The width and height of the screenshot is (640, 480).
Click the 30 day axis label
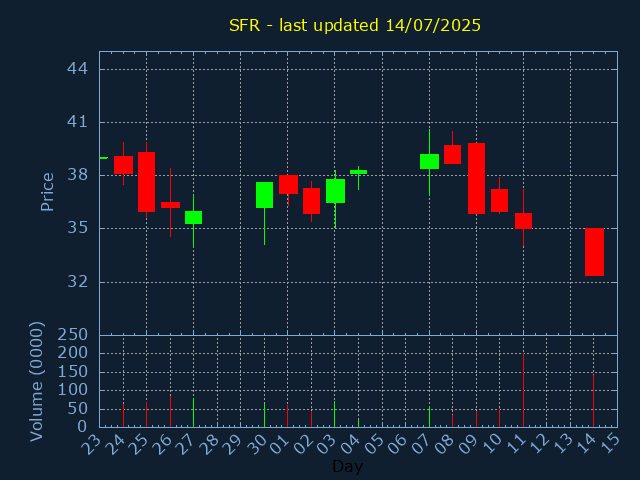coord(256,444)
